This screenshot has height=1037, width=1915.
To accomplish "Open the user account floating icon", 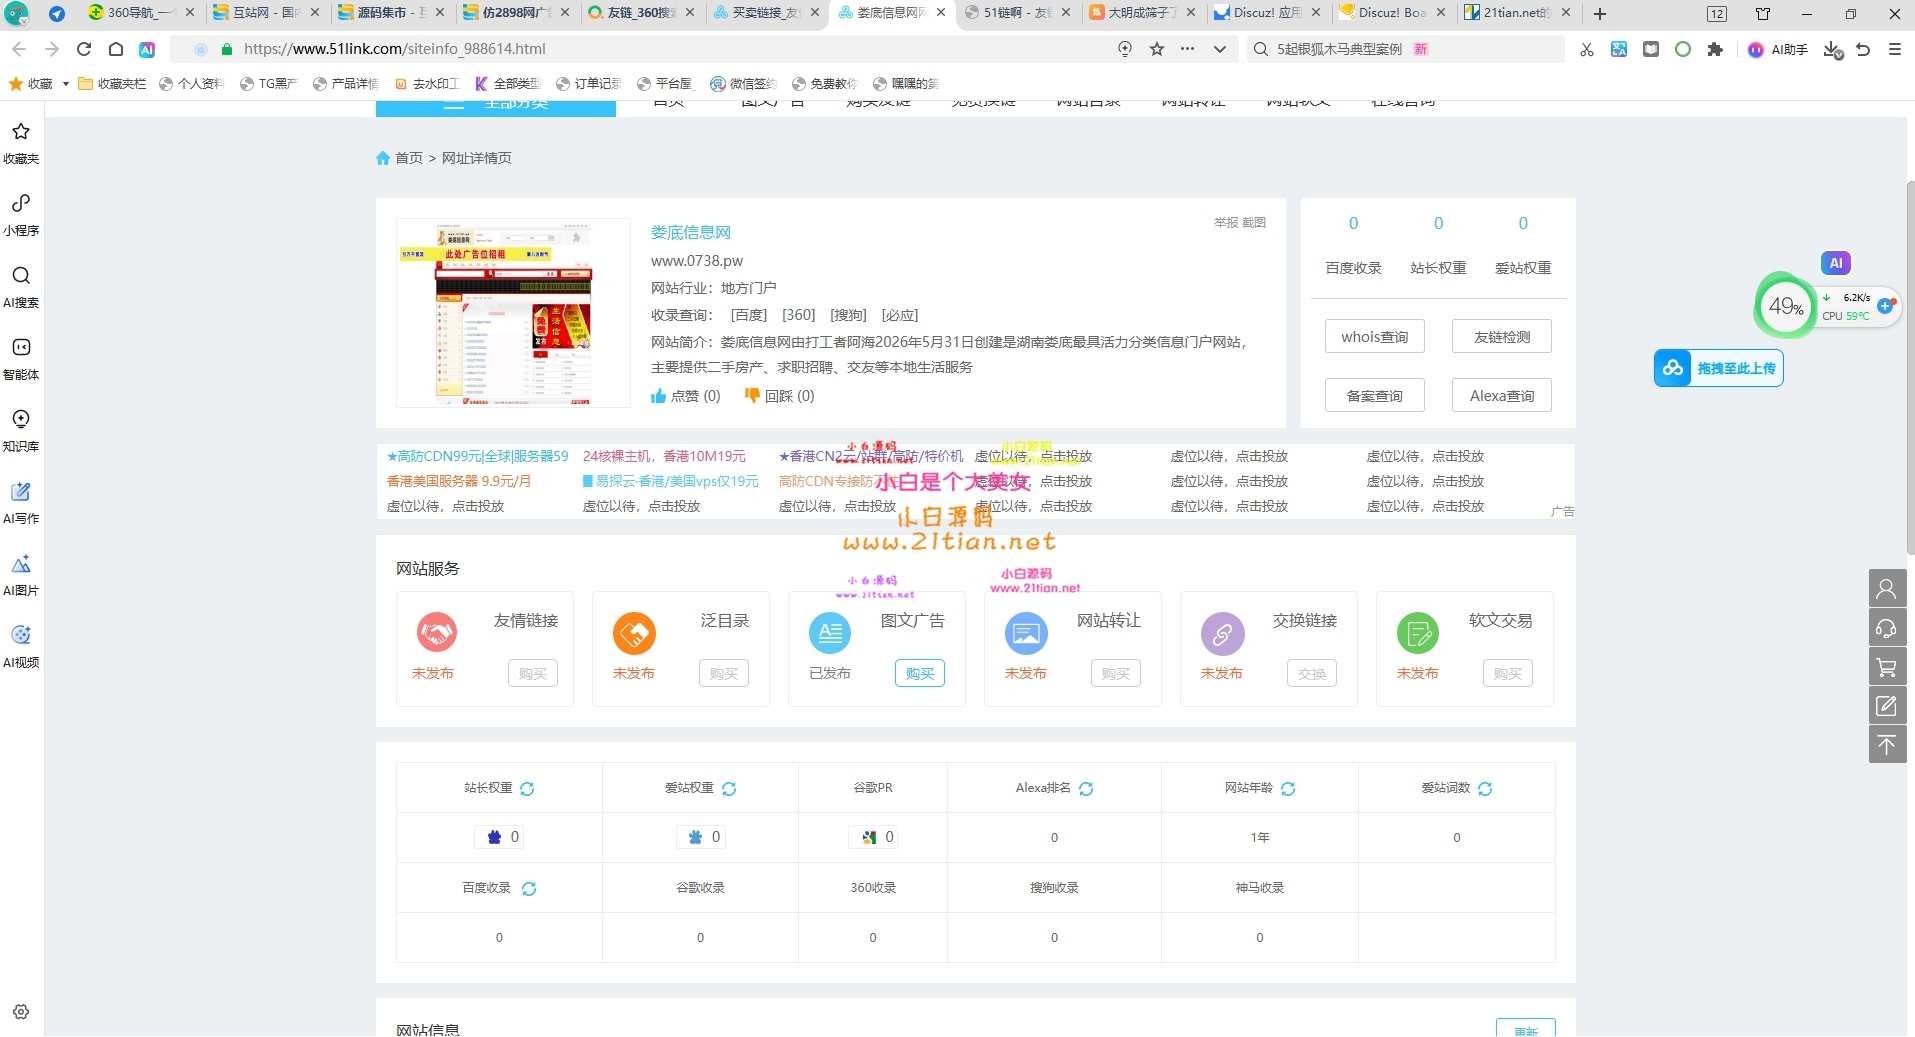I will (1887, 589).
